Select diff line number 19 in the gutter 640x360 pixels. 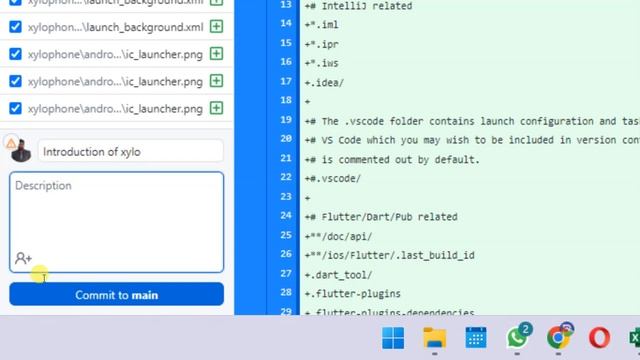[x=286, y=120]
